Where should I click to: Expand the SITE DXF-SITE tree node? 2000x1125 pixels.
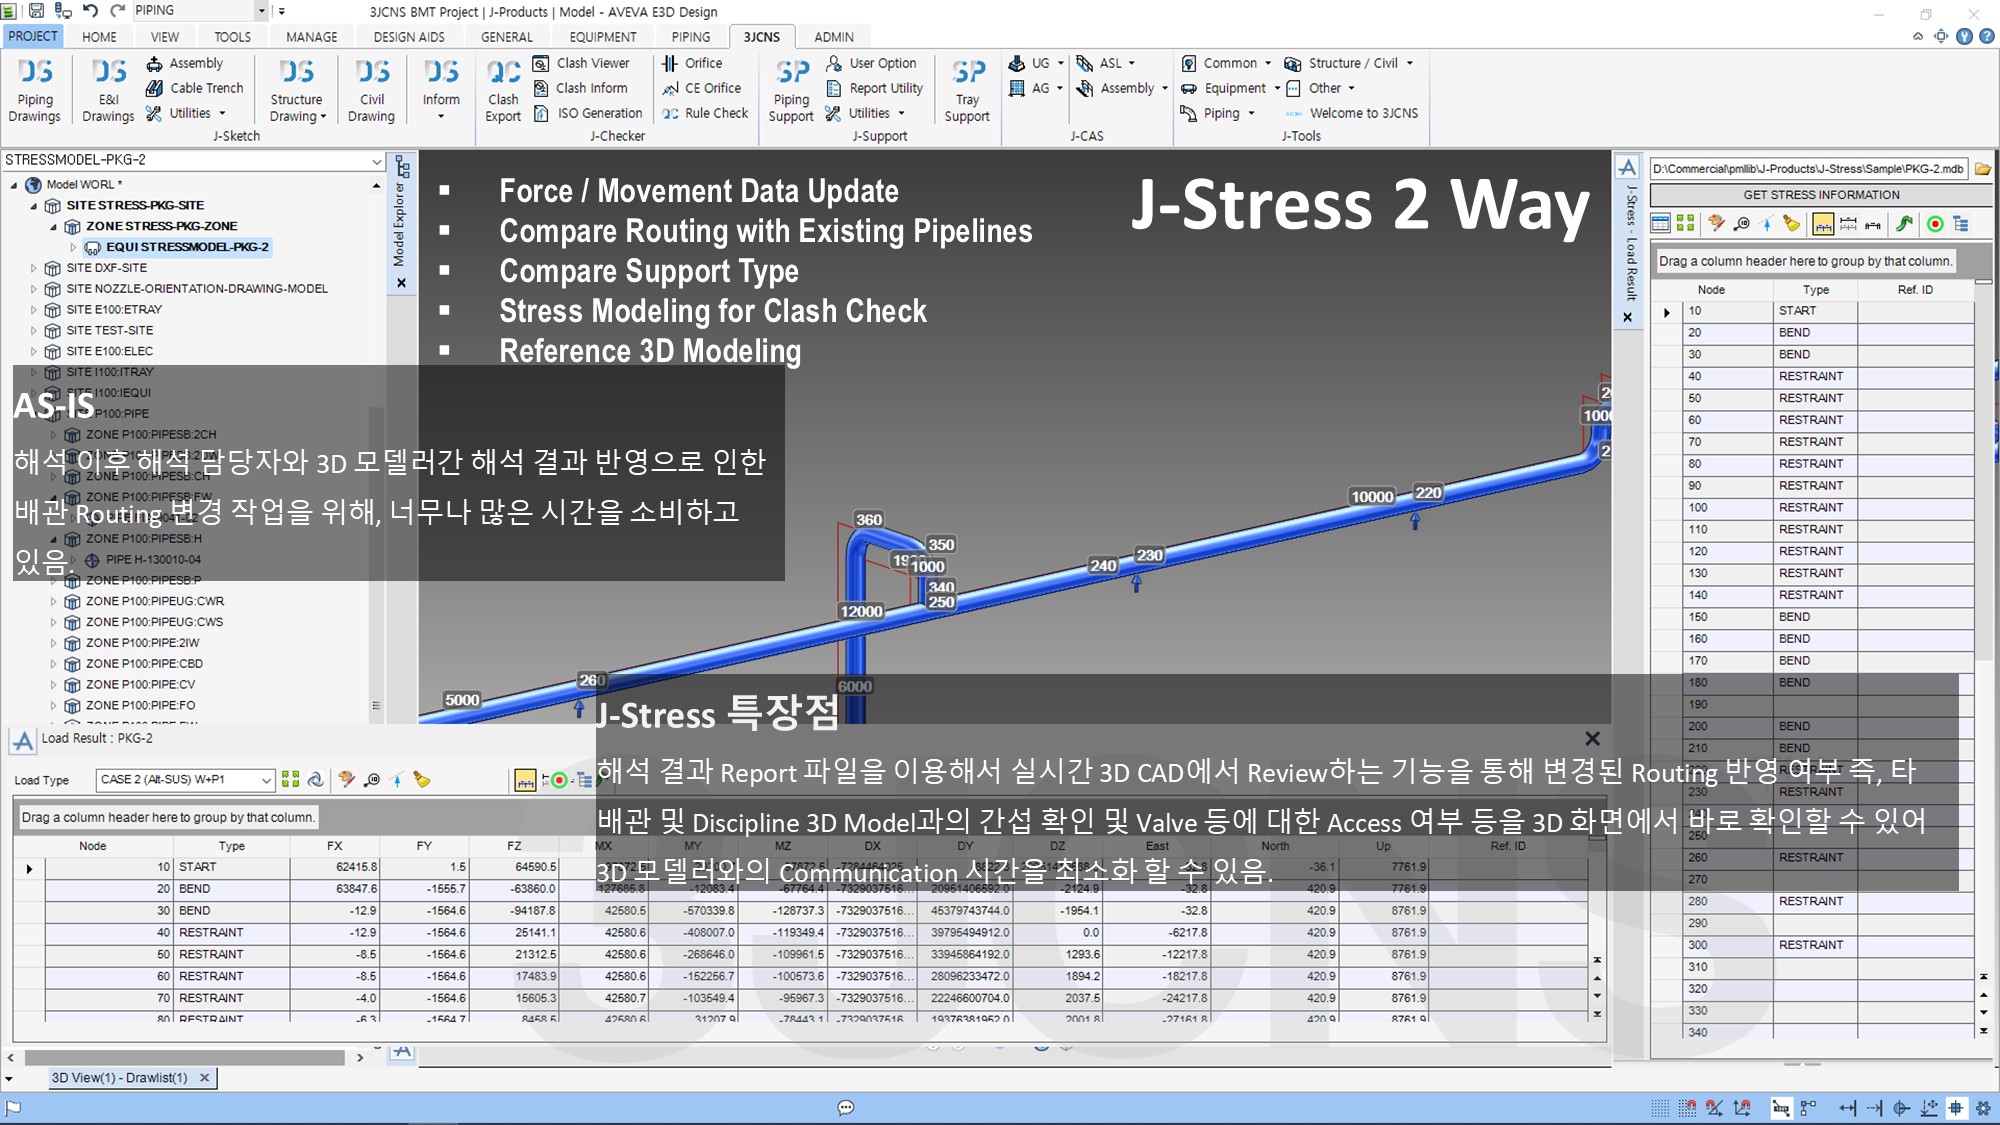[34, 268]
